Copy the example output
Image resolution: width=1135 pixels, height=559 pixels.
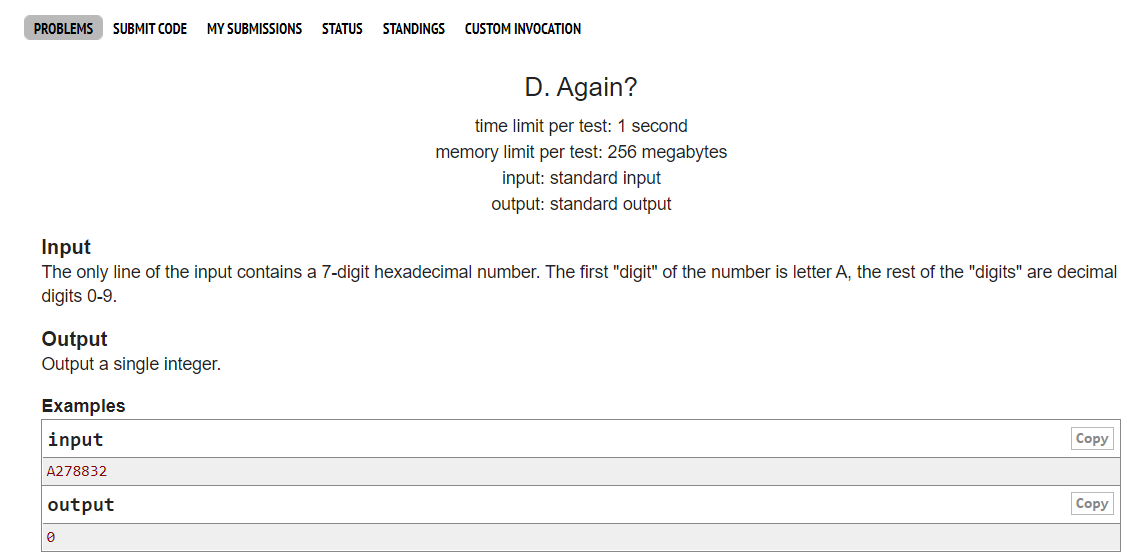tap(1091, 504)
